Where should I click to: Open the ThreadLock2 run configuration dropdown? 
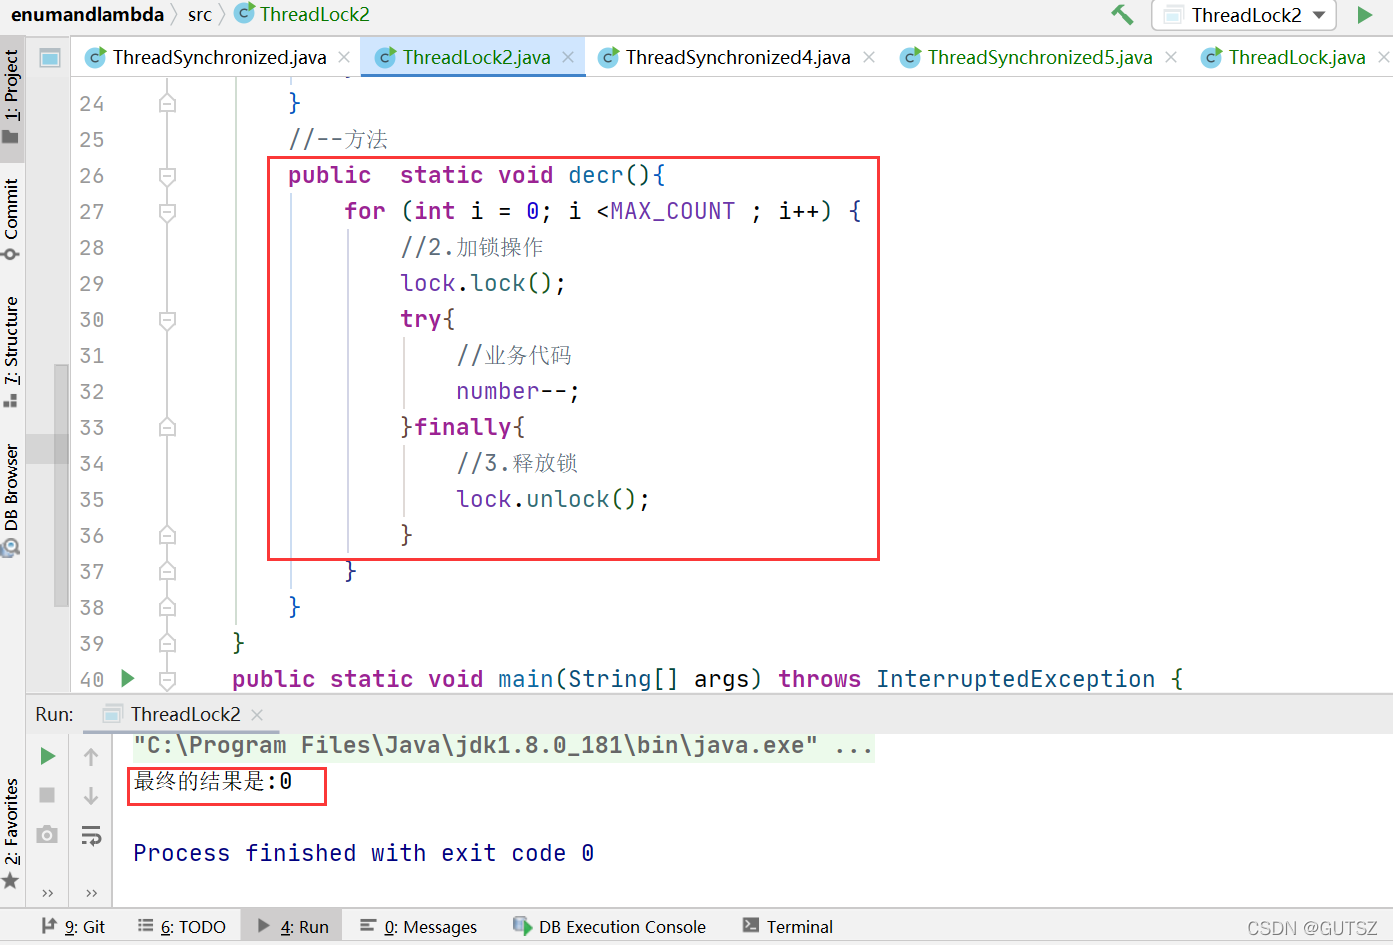pos(1244,15)
